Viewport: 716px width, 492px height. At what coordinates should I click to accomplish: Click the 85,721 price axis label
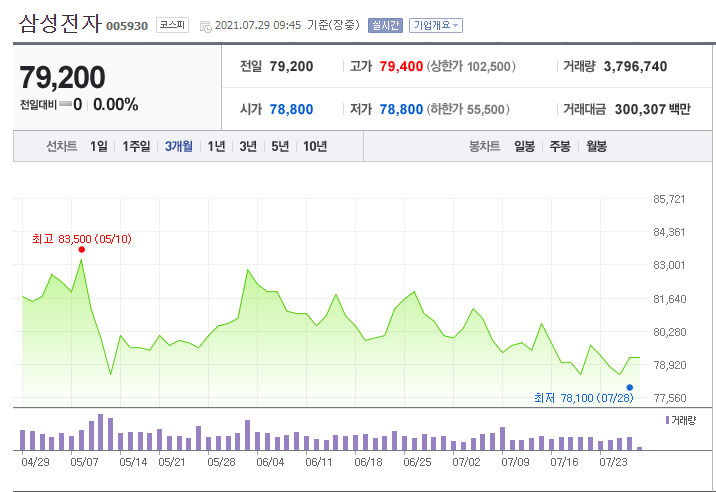(669, 199)
